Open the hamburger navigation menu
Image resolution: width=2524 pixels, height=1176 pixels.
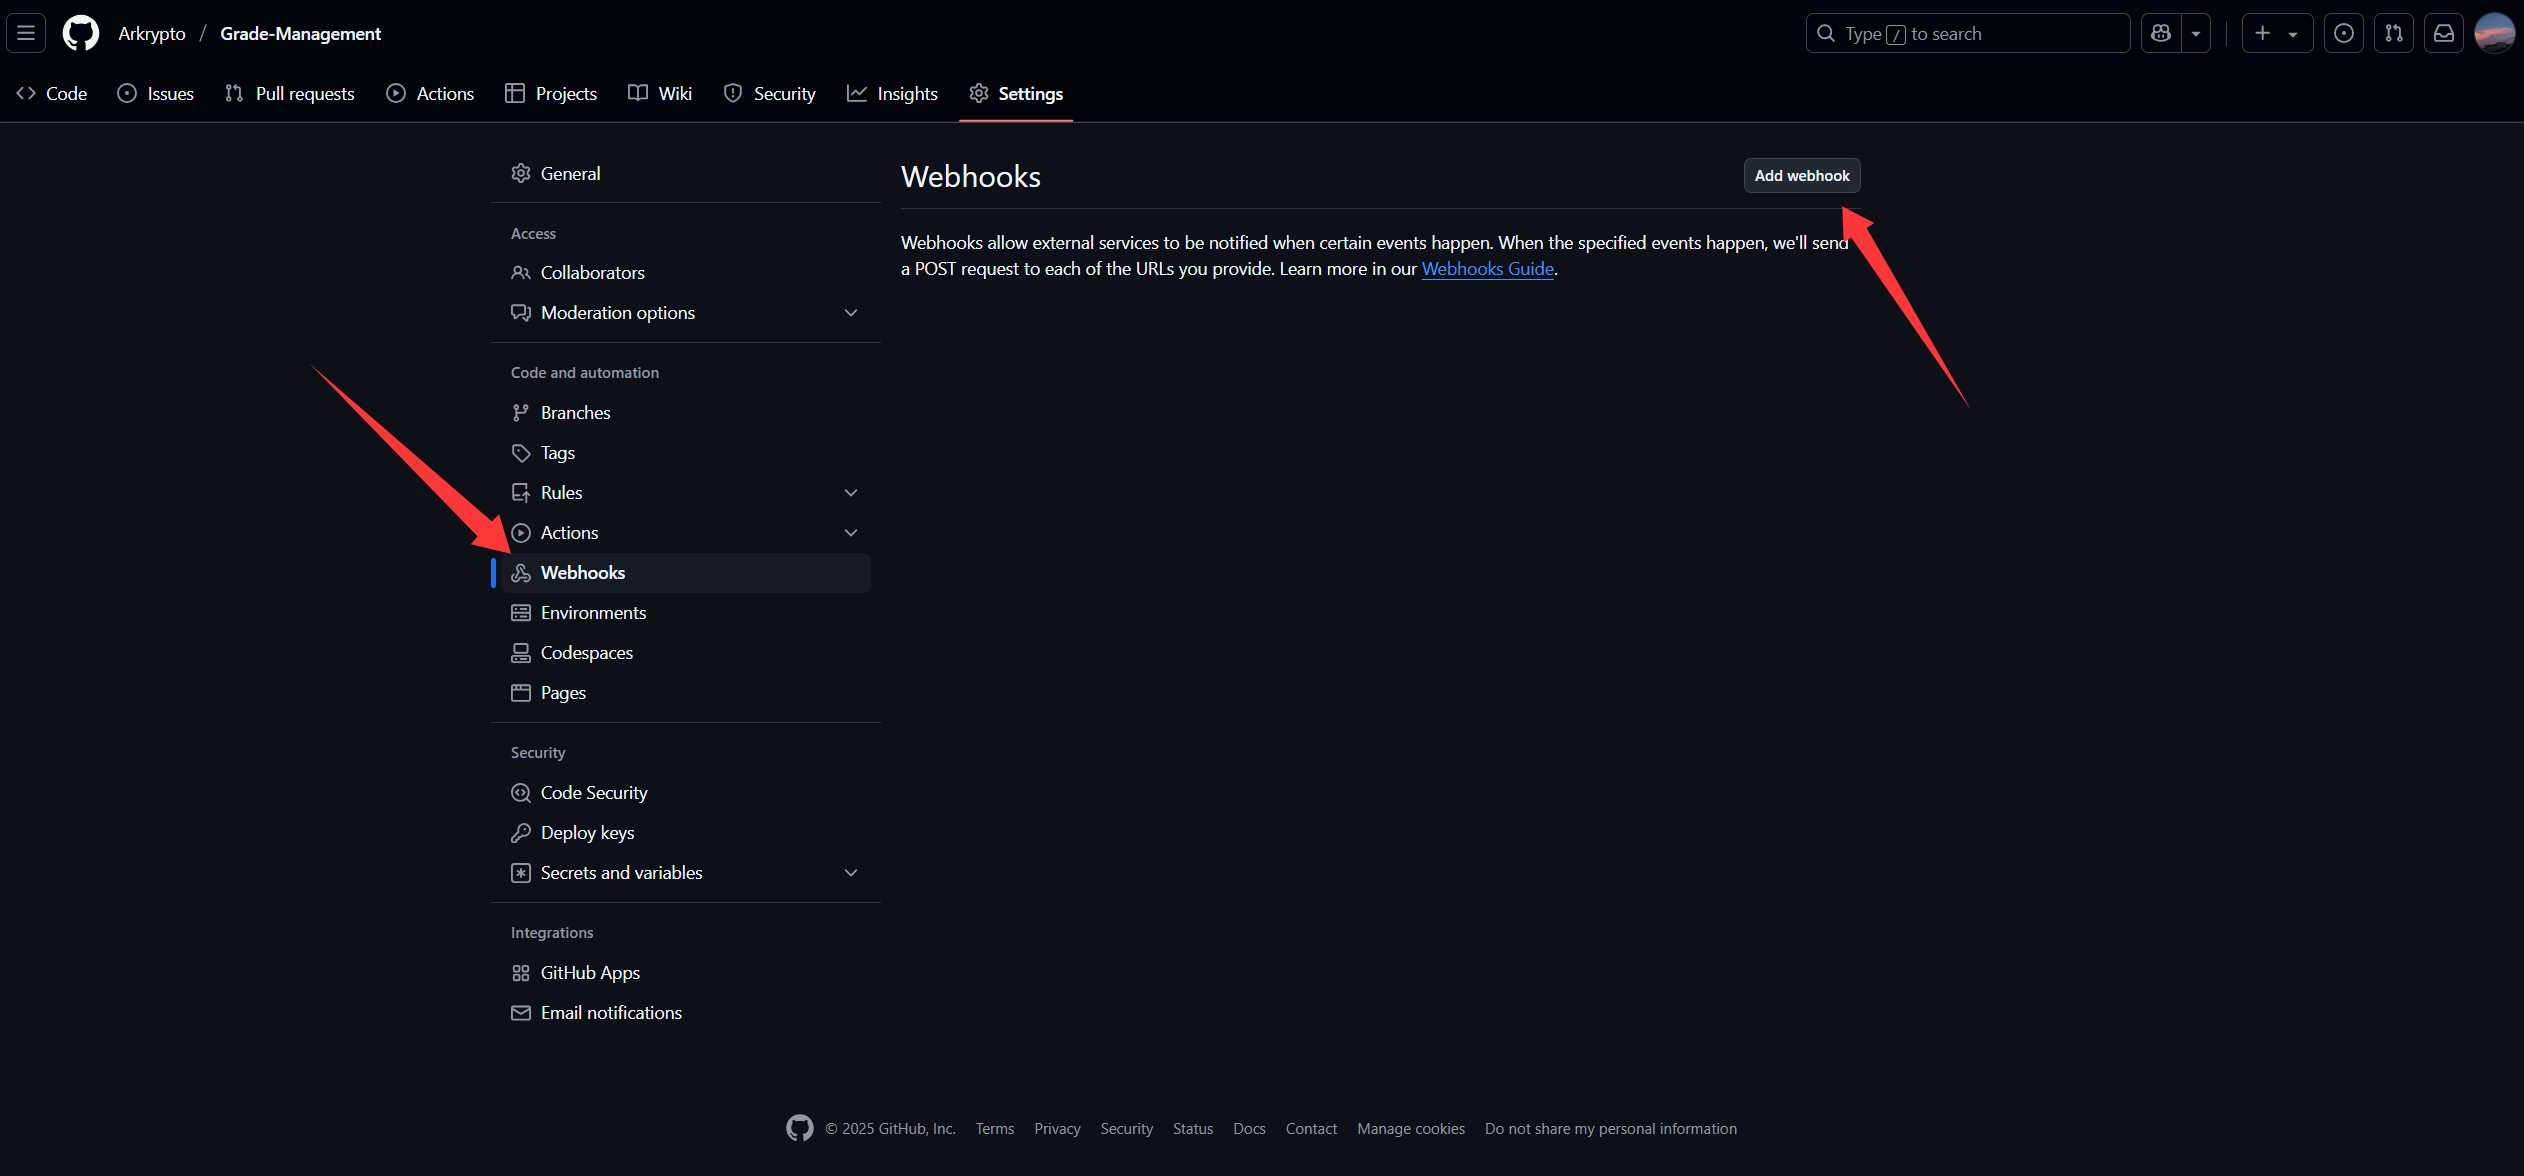click(26, 33)
